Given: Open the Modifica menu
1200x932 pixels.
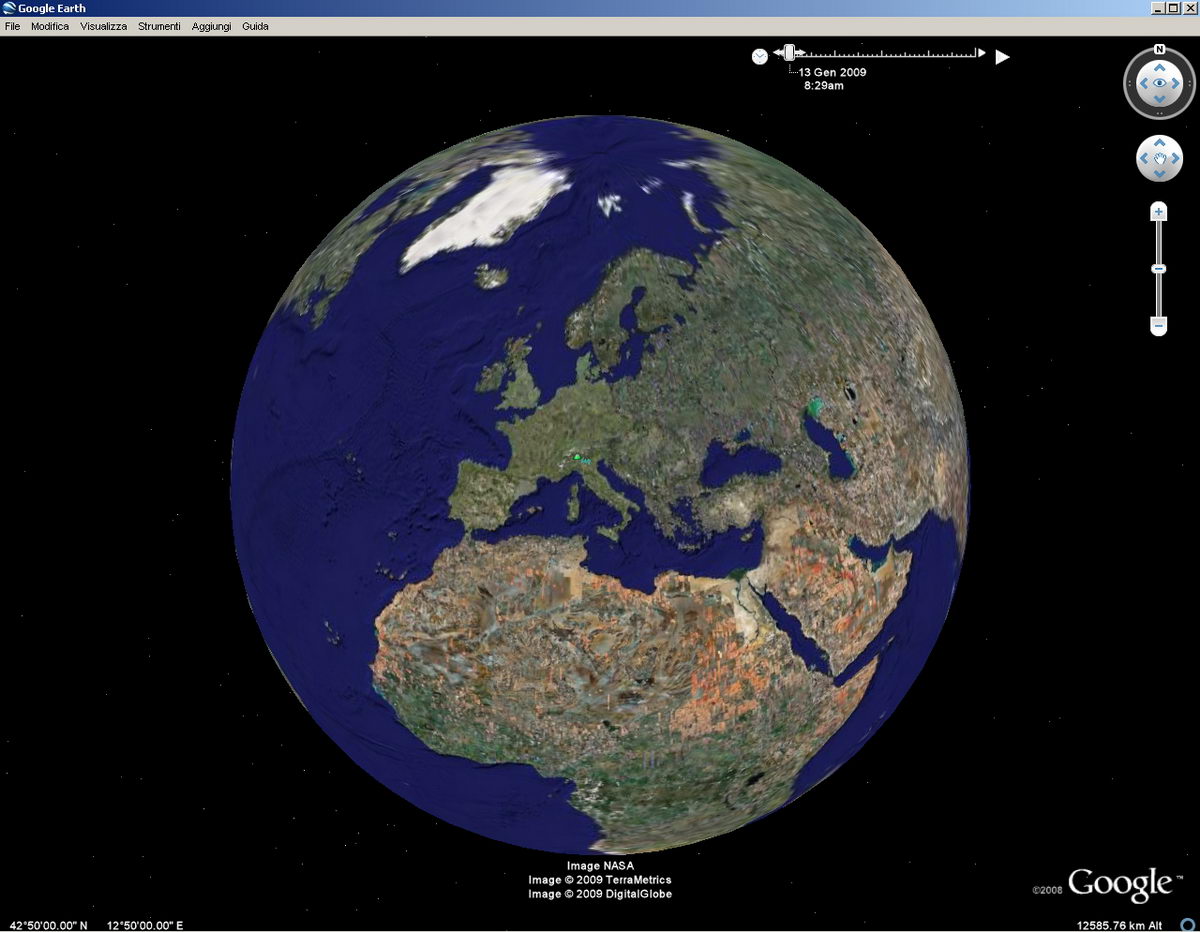Looking at the screenshot, I should (50, 26).
